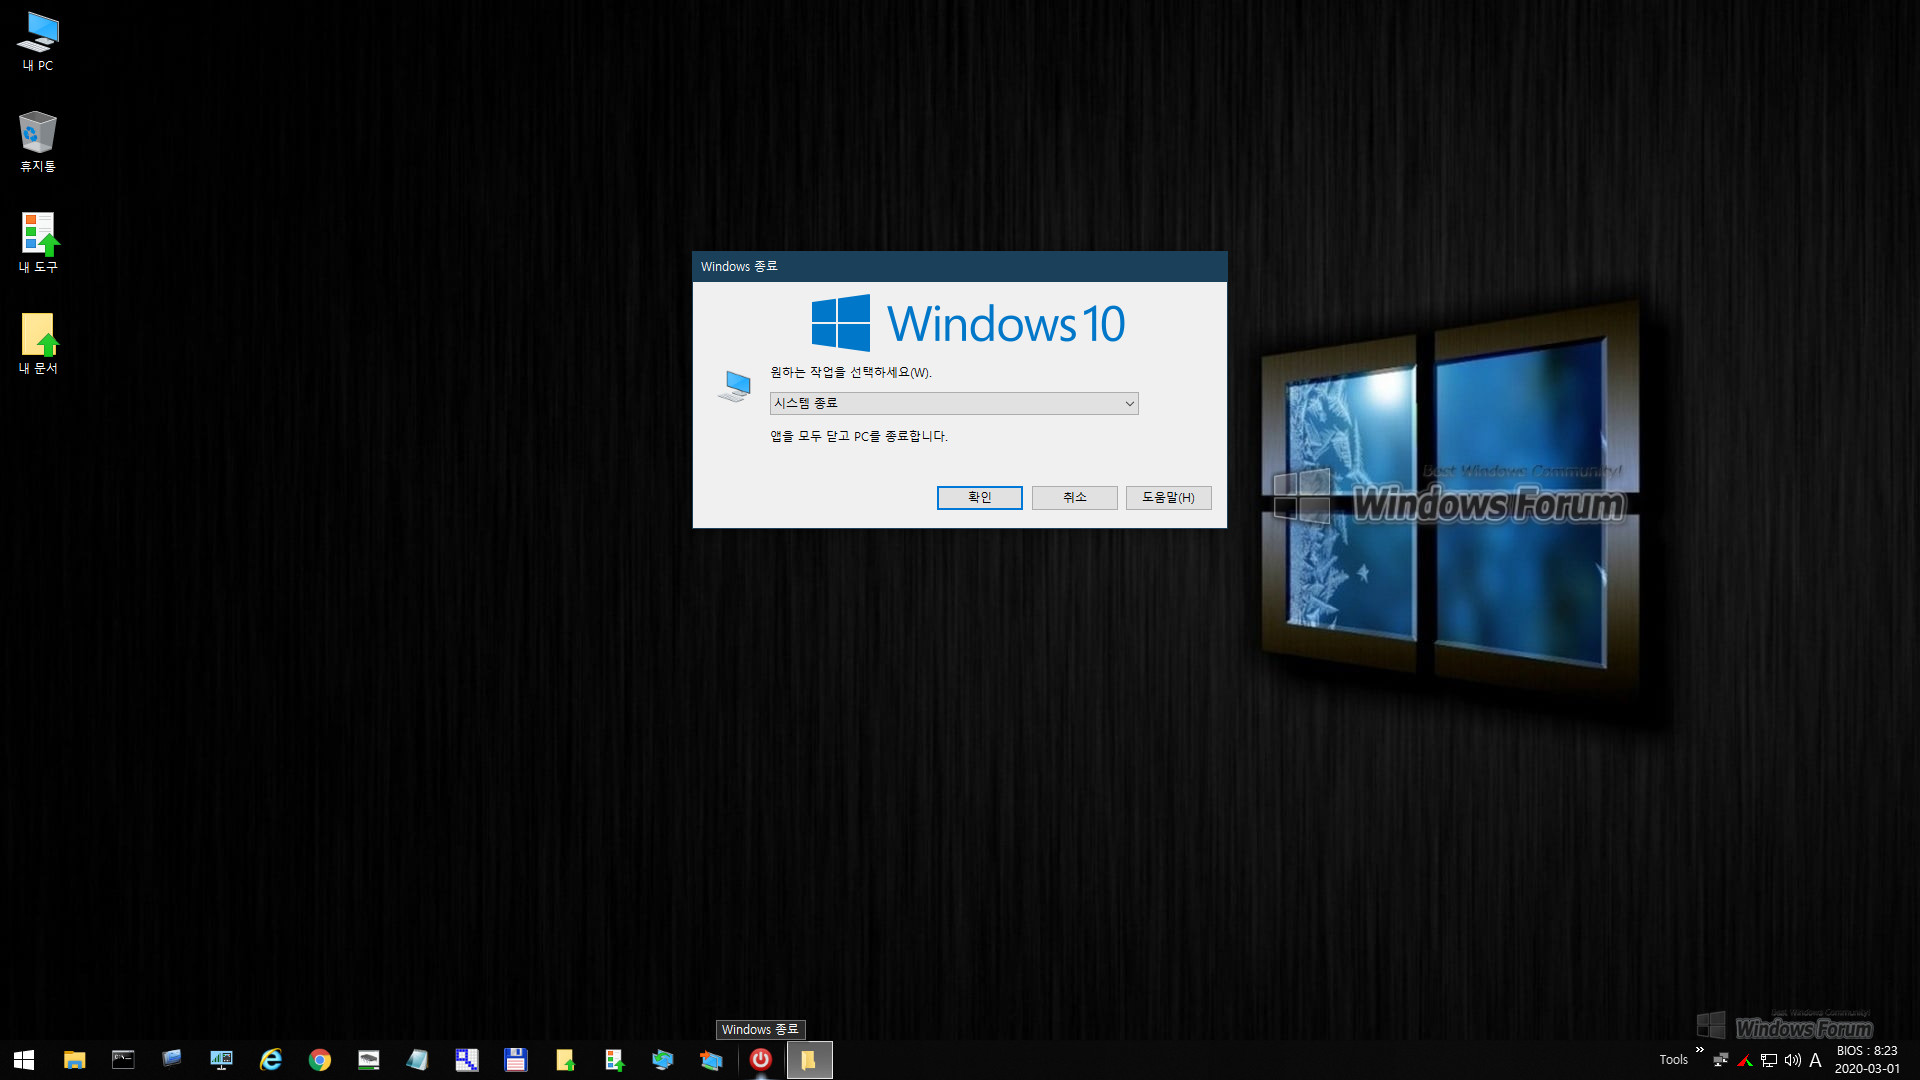Viewport: 1920px width, 1080px height.
Task: Open the computer sync arrows taskbar icon
Action: click(662, 1060)
